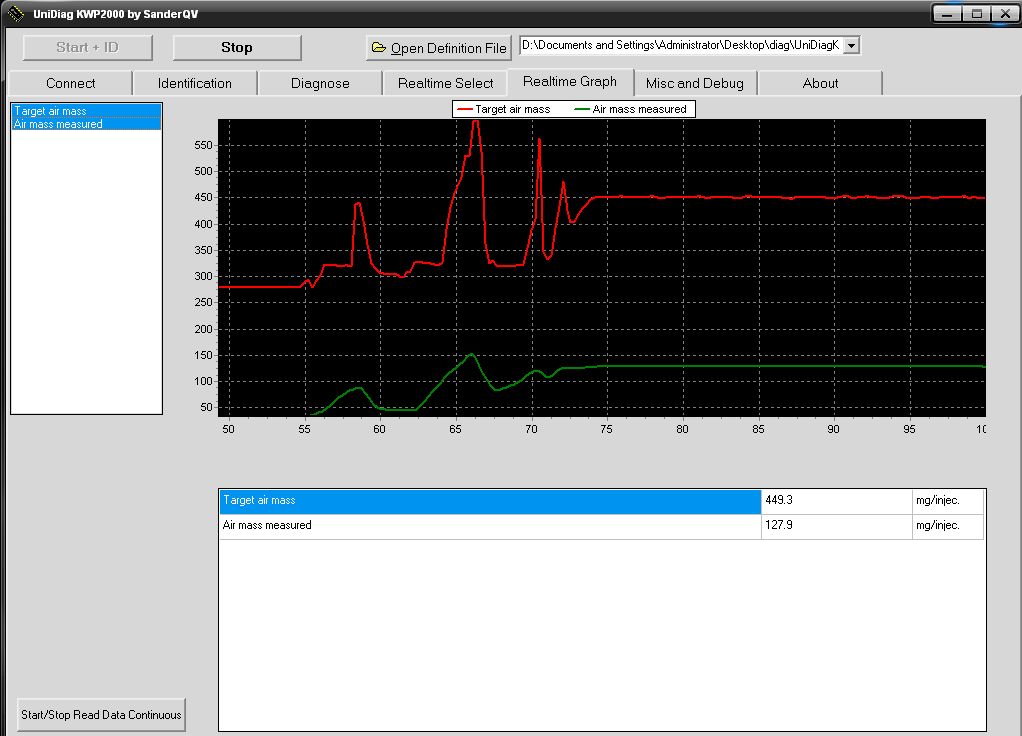1022x736 pixels.
Task: Maximize the UniDiag window
Action: tap(976, 14)
